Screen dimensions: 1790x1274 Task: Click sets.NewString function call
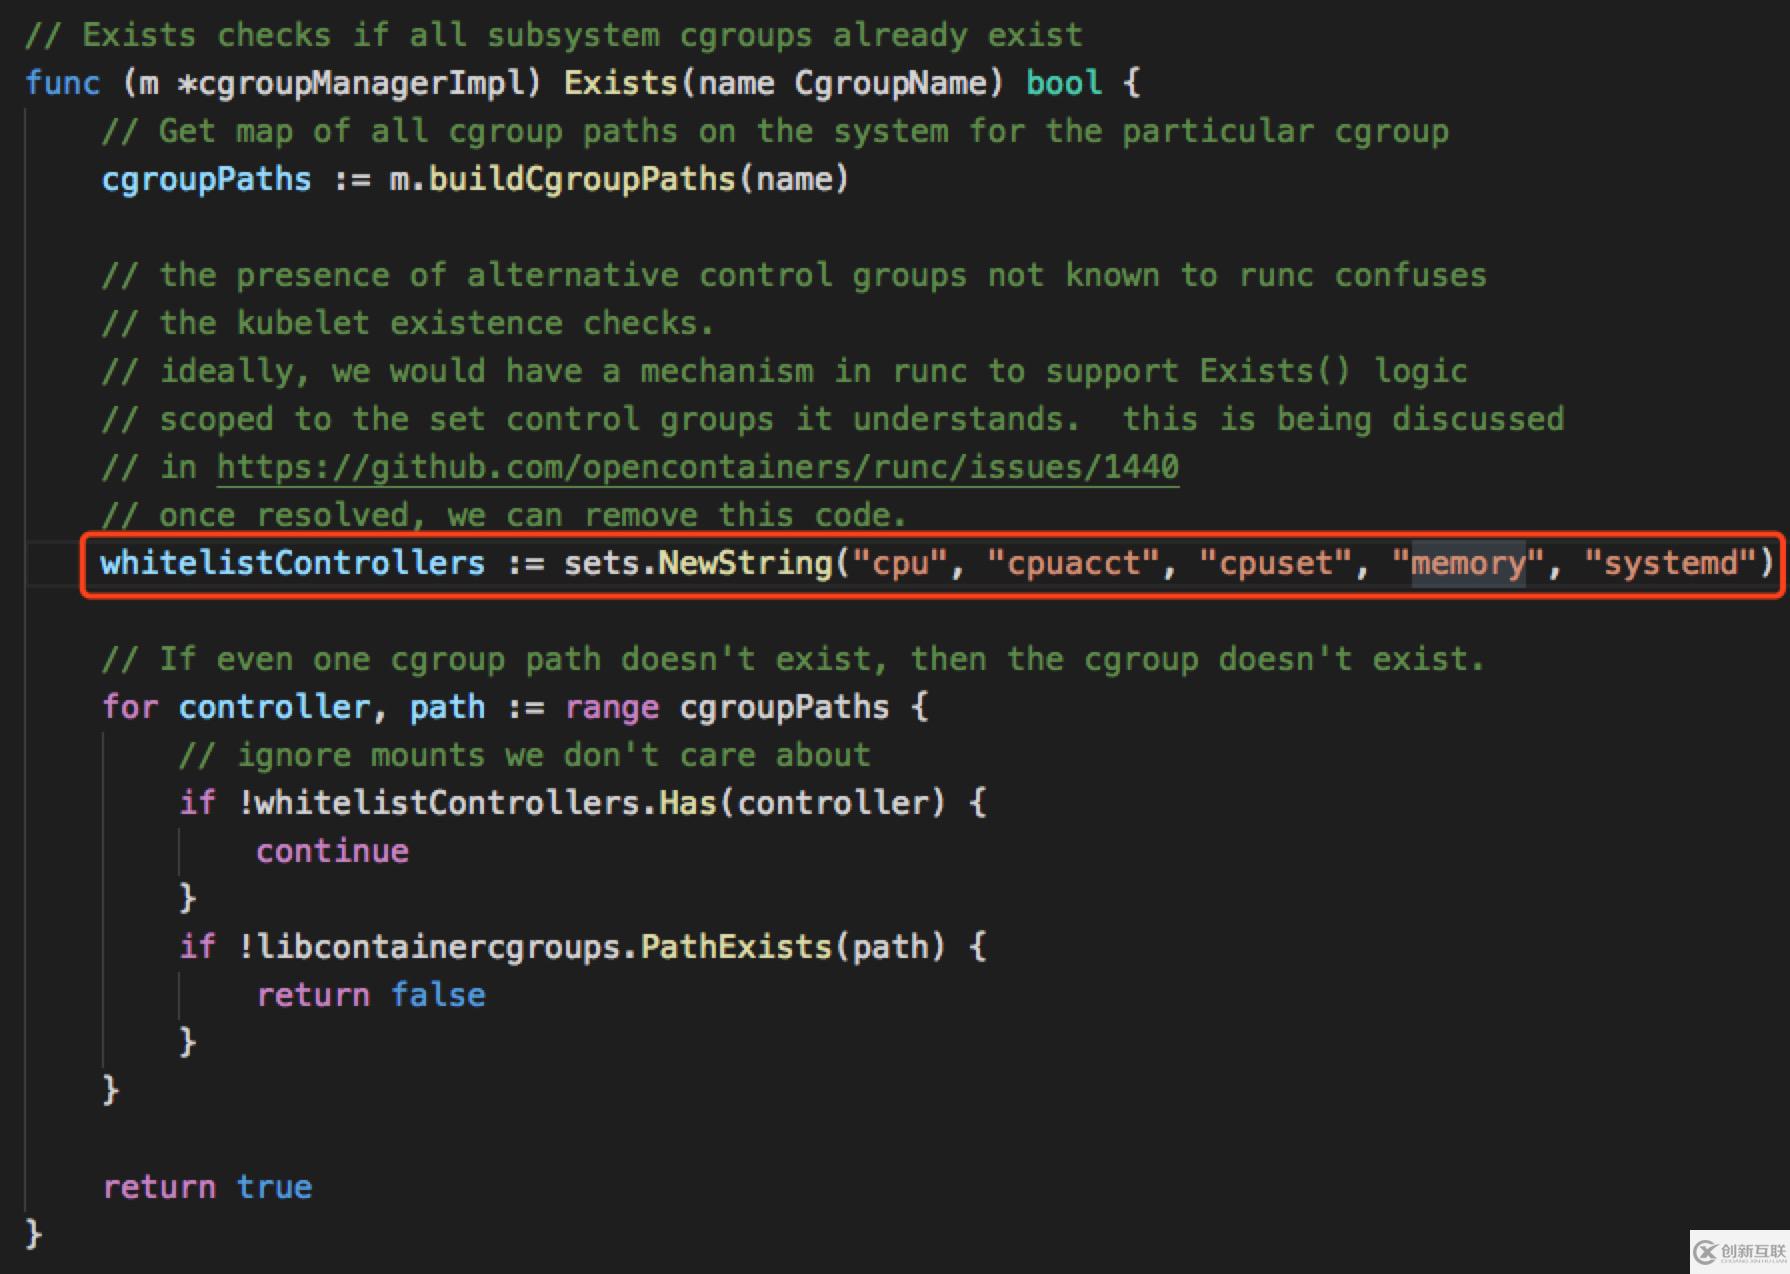698,563
